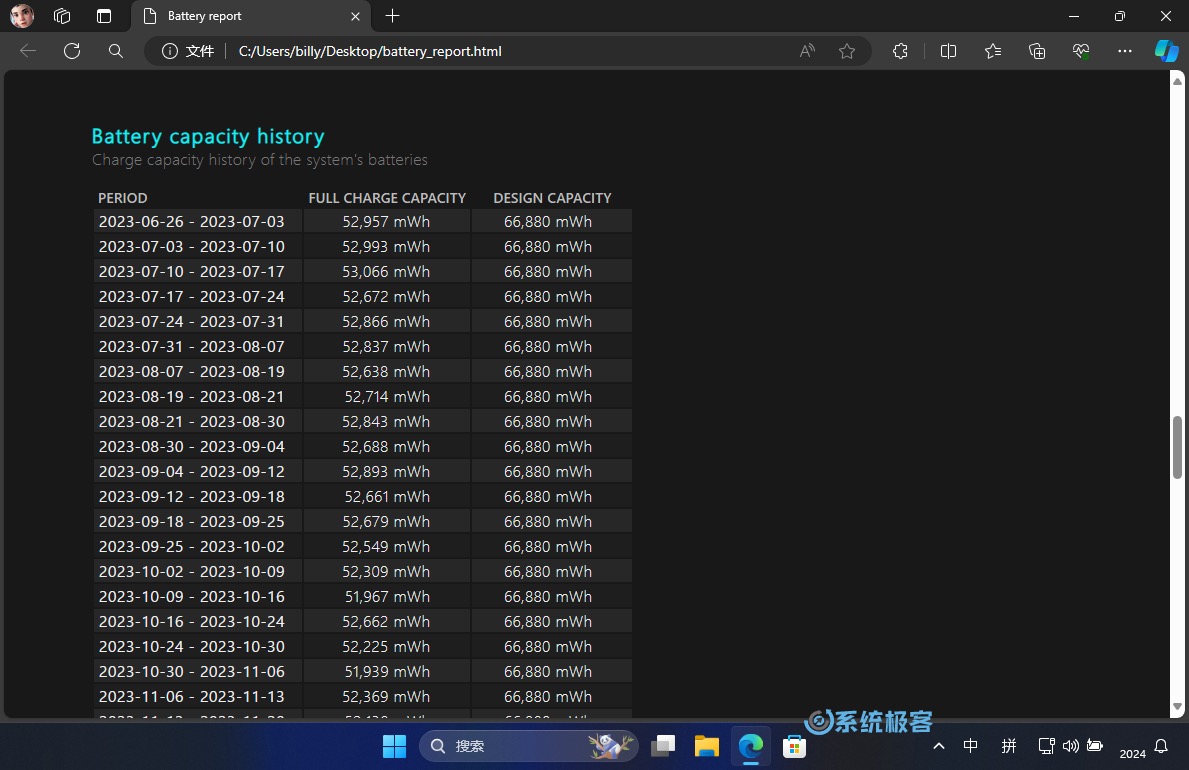Launch the Copilot sidebar
Image resolution: width=1189 pixels, height=770 pixels.
pyautogui.click(x=1166, y=51)
